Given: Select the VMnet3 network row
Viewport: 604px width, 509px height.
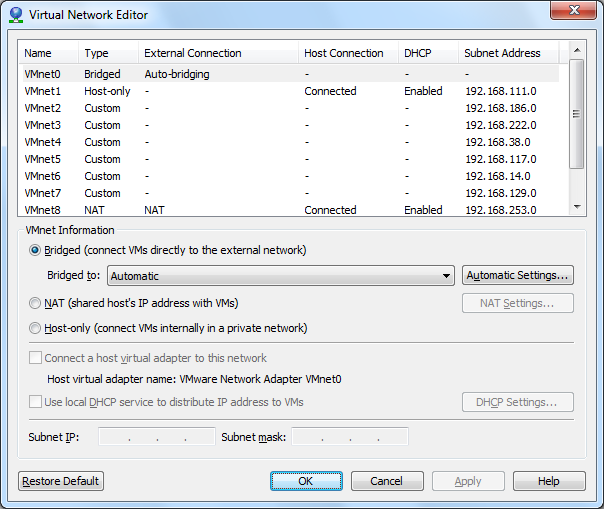Looking at the screenshot, I should coord(291,125).
